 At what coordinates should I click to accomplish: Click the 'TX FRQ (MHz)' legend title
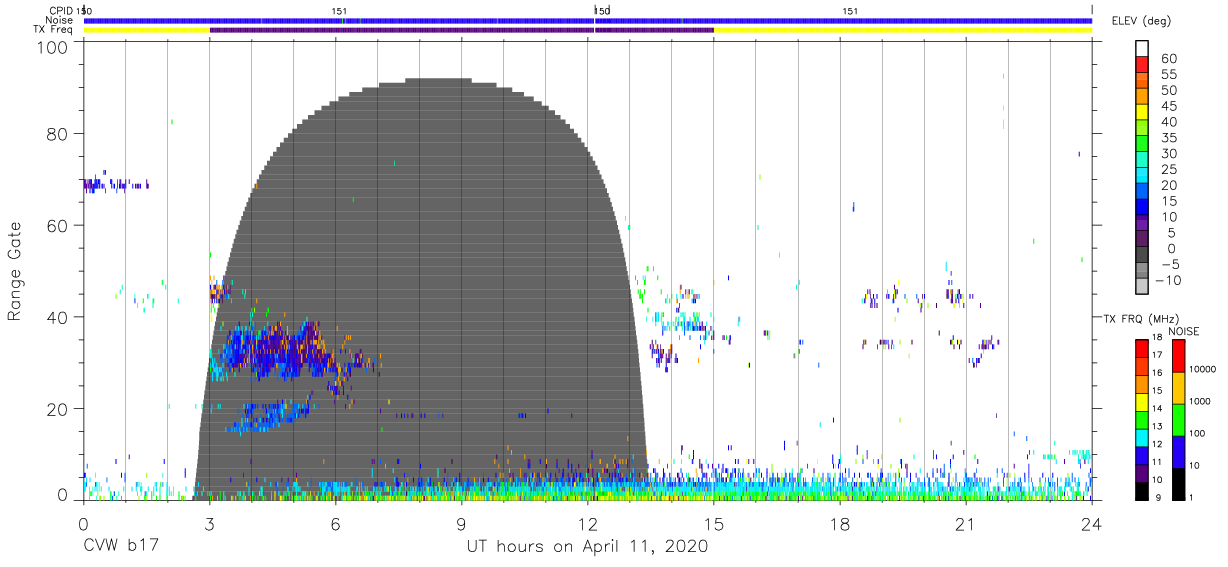tap(1141, 319)
